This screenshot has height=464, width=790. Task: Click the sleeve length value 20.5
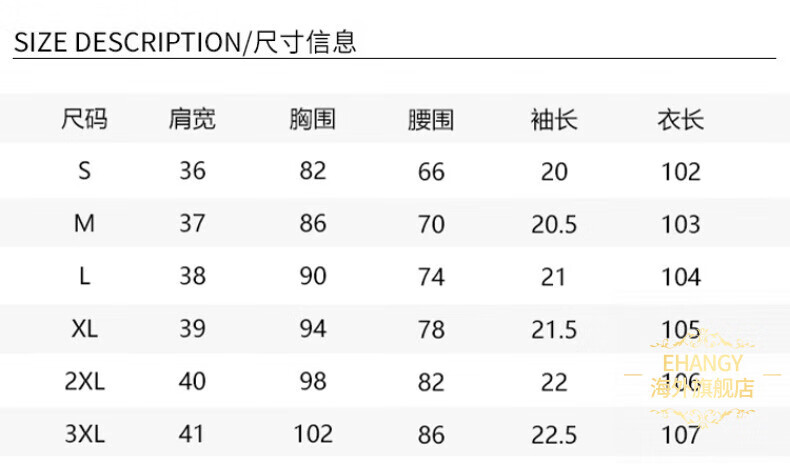(554, 224)
